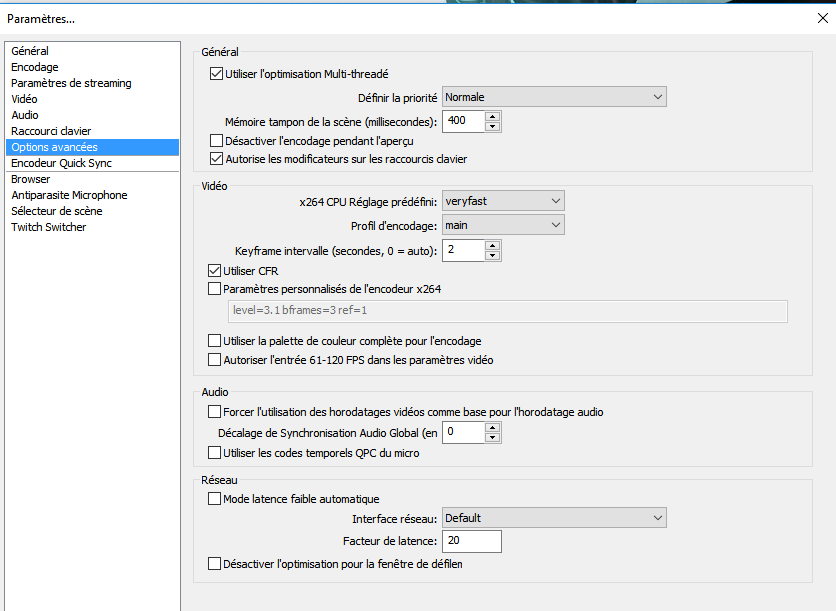836x611 pixels.
Task: Increase the Keyframe interval with the up arrow
Action: (493, 246)
